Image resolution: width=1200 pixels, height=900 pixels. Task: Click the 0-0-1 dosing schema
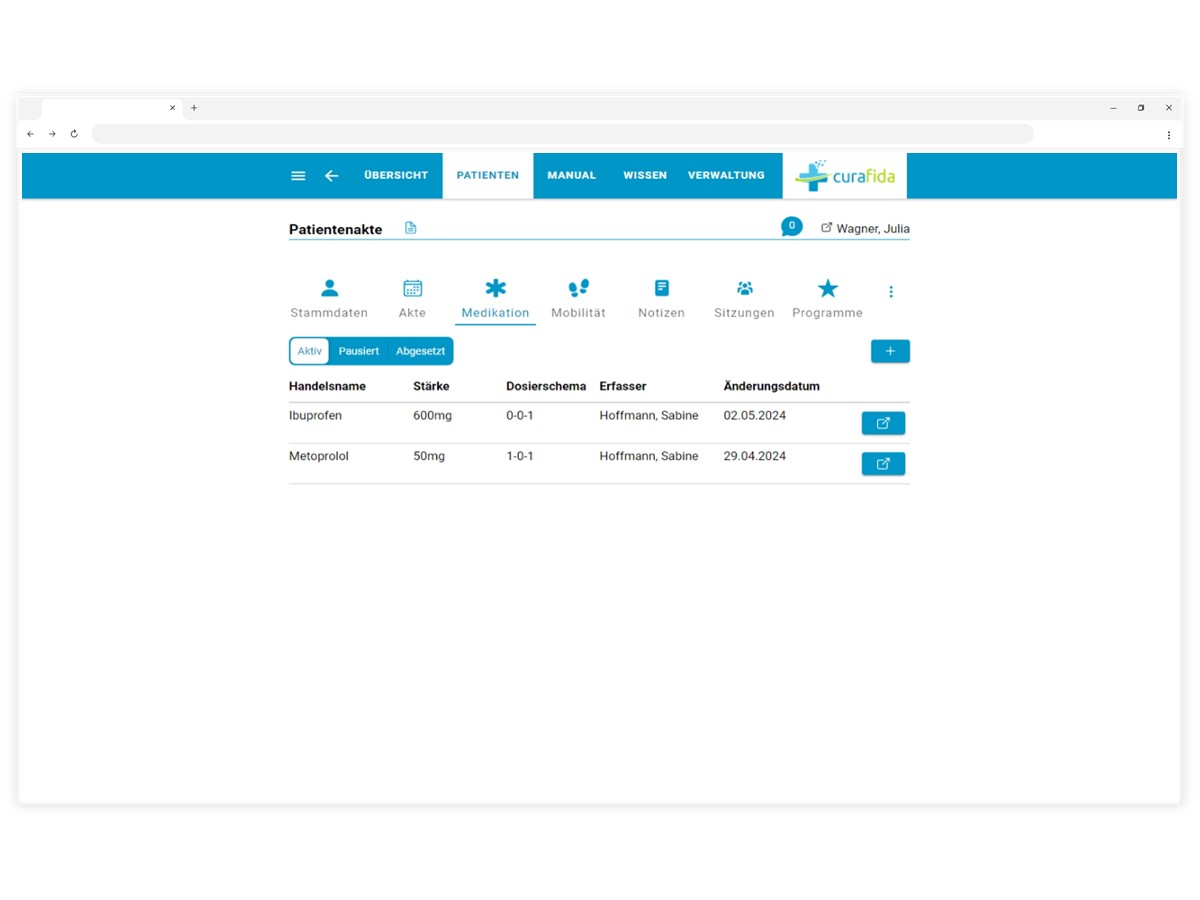click(520, 416)
